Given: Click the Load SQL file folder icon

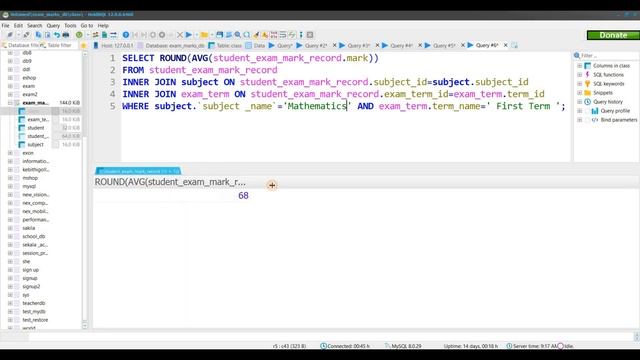Looking at the screenshot, I should coord(204,35).
